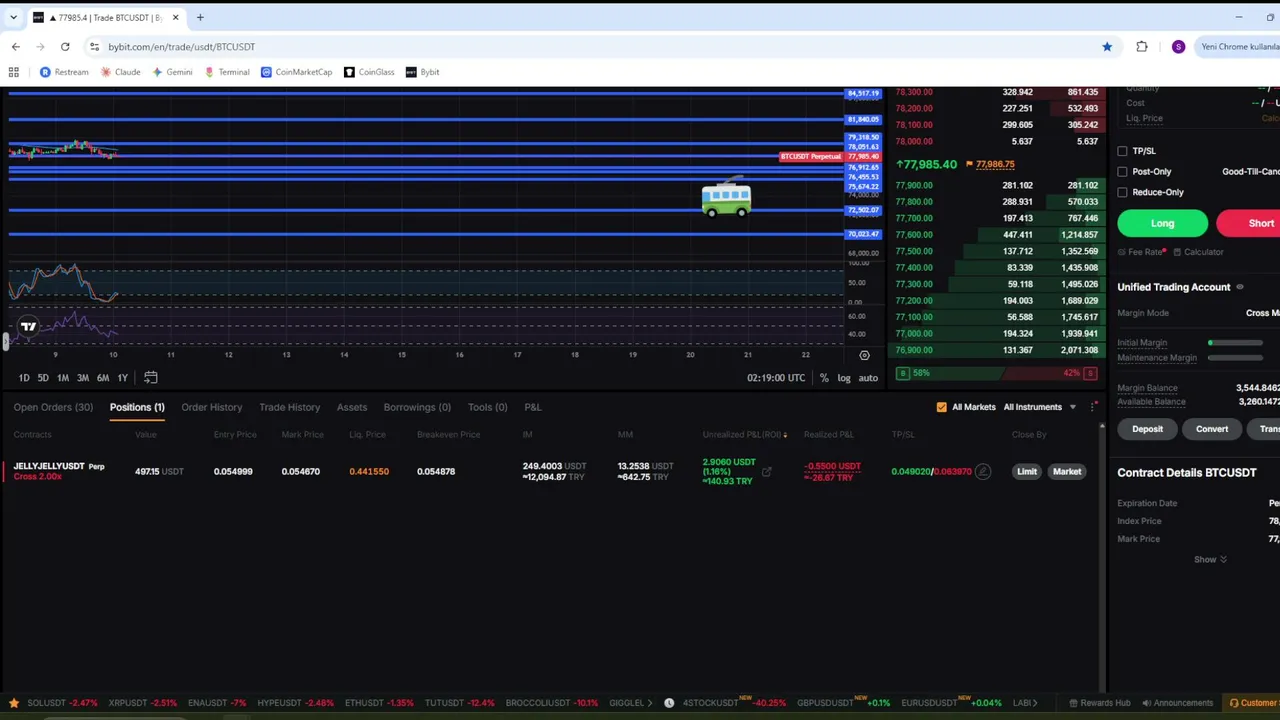
Task: Open the Chrome extensions puzzle icon
Action: (1142, 46)
